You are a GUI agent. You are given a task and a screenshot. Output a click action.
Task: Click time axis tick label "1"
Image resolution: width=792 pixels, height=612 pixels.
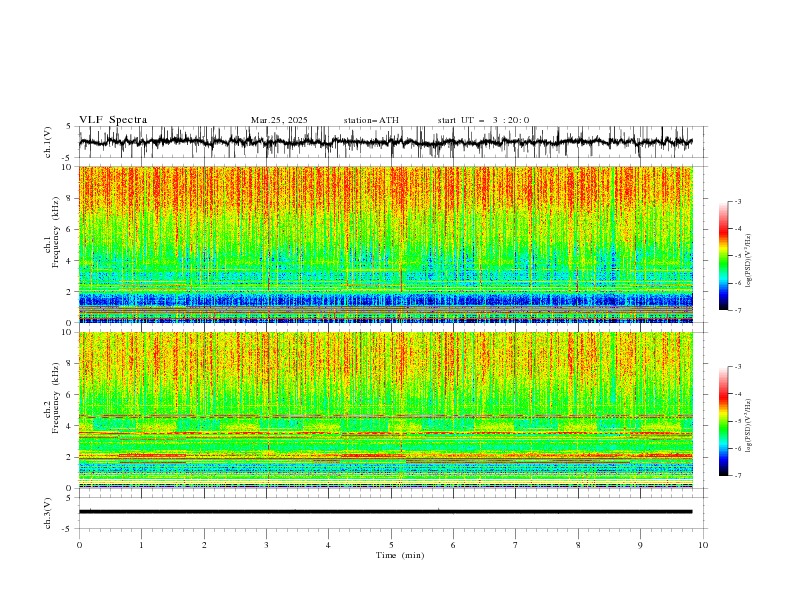point(141,545)
